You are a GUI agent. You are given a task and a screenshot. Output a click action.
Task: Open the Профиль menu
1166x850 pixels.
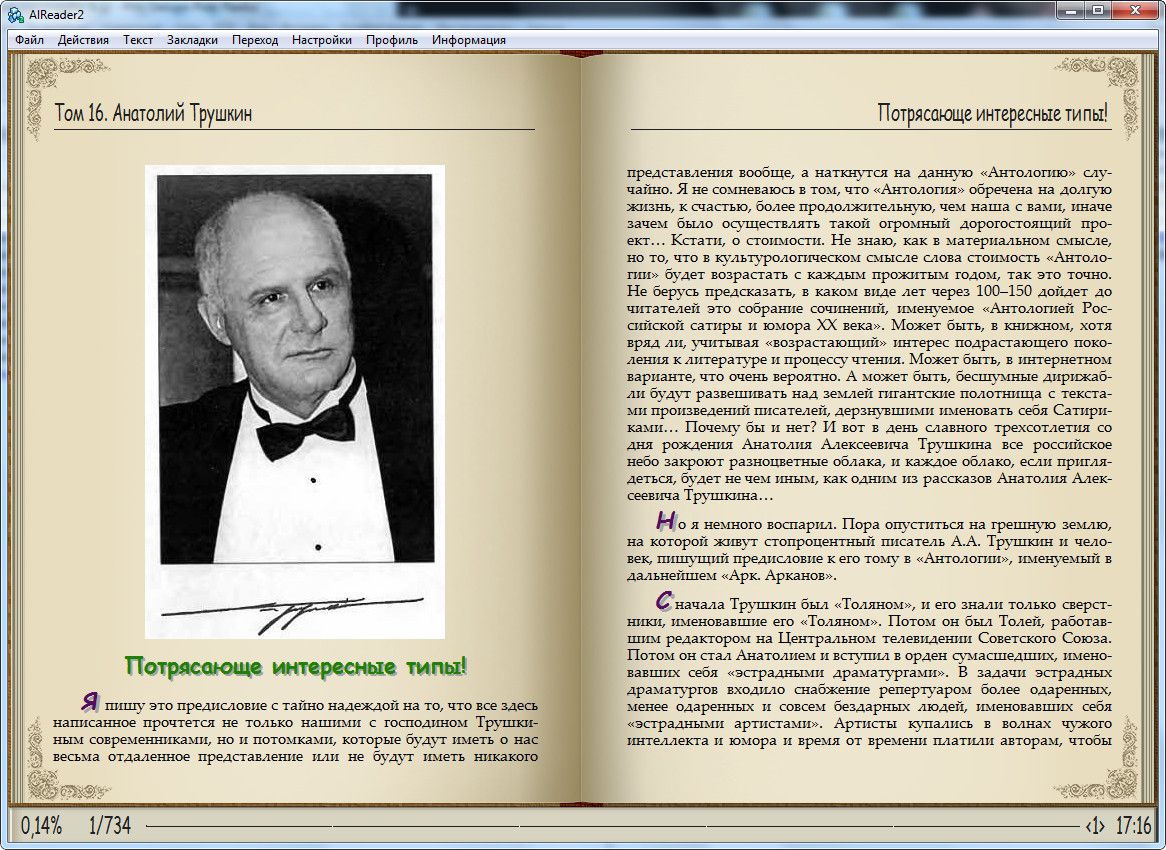(x=392, y=40)
